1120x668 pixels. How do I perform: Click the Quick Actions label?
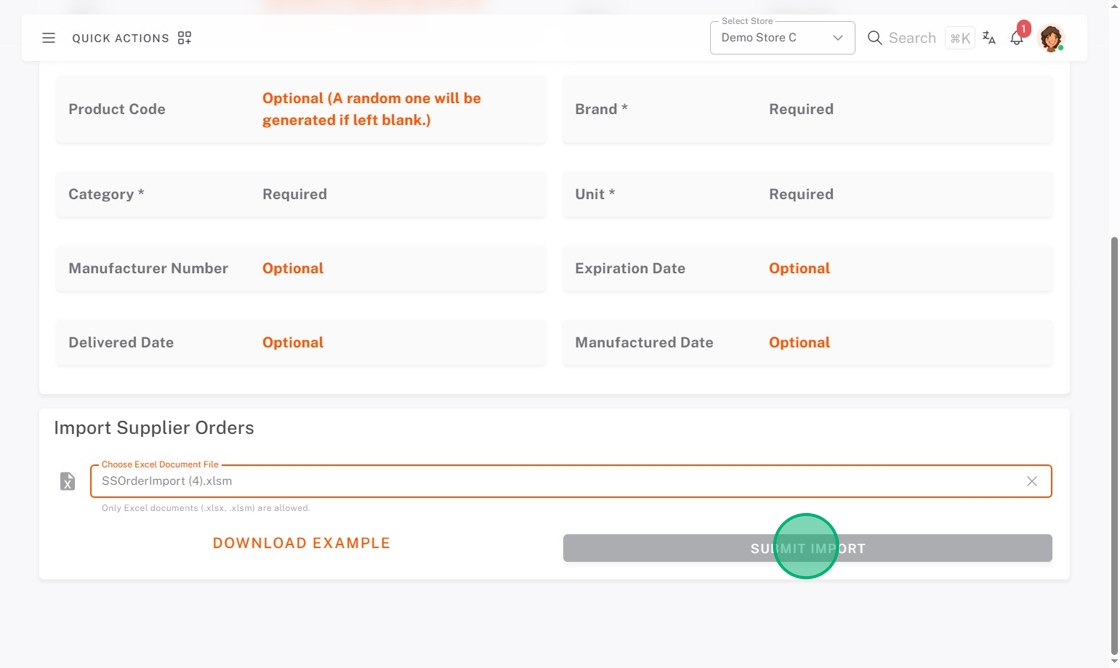(x=120, y=38)
